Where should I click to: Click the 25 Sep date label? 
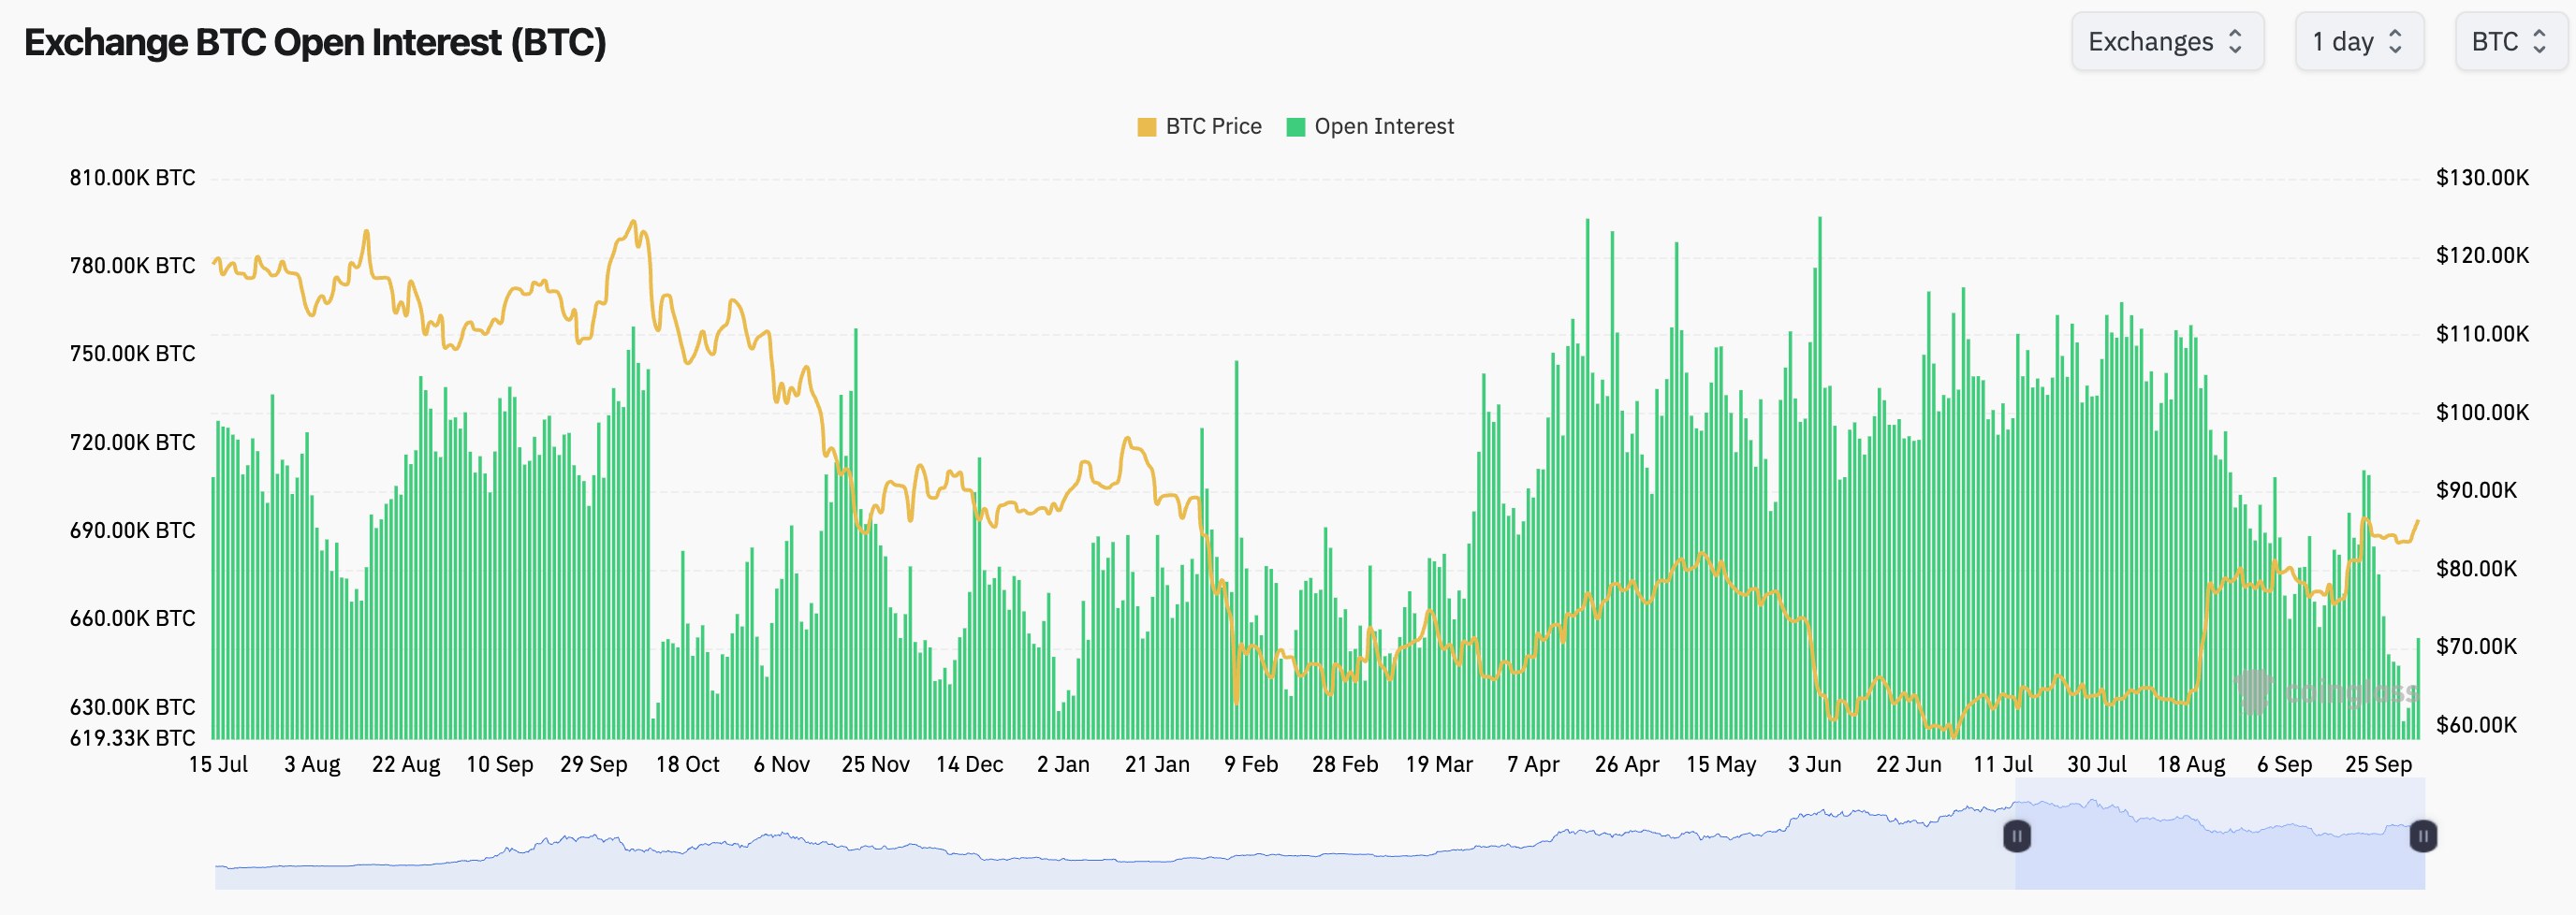(x=2379, y=764)
